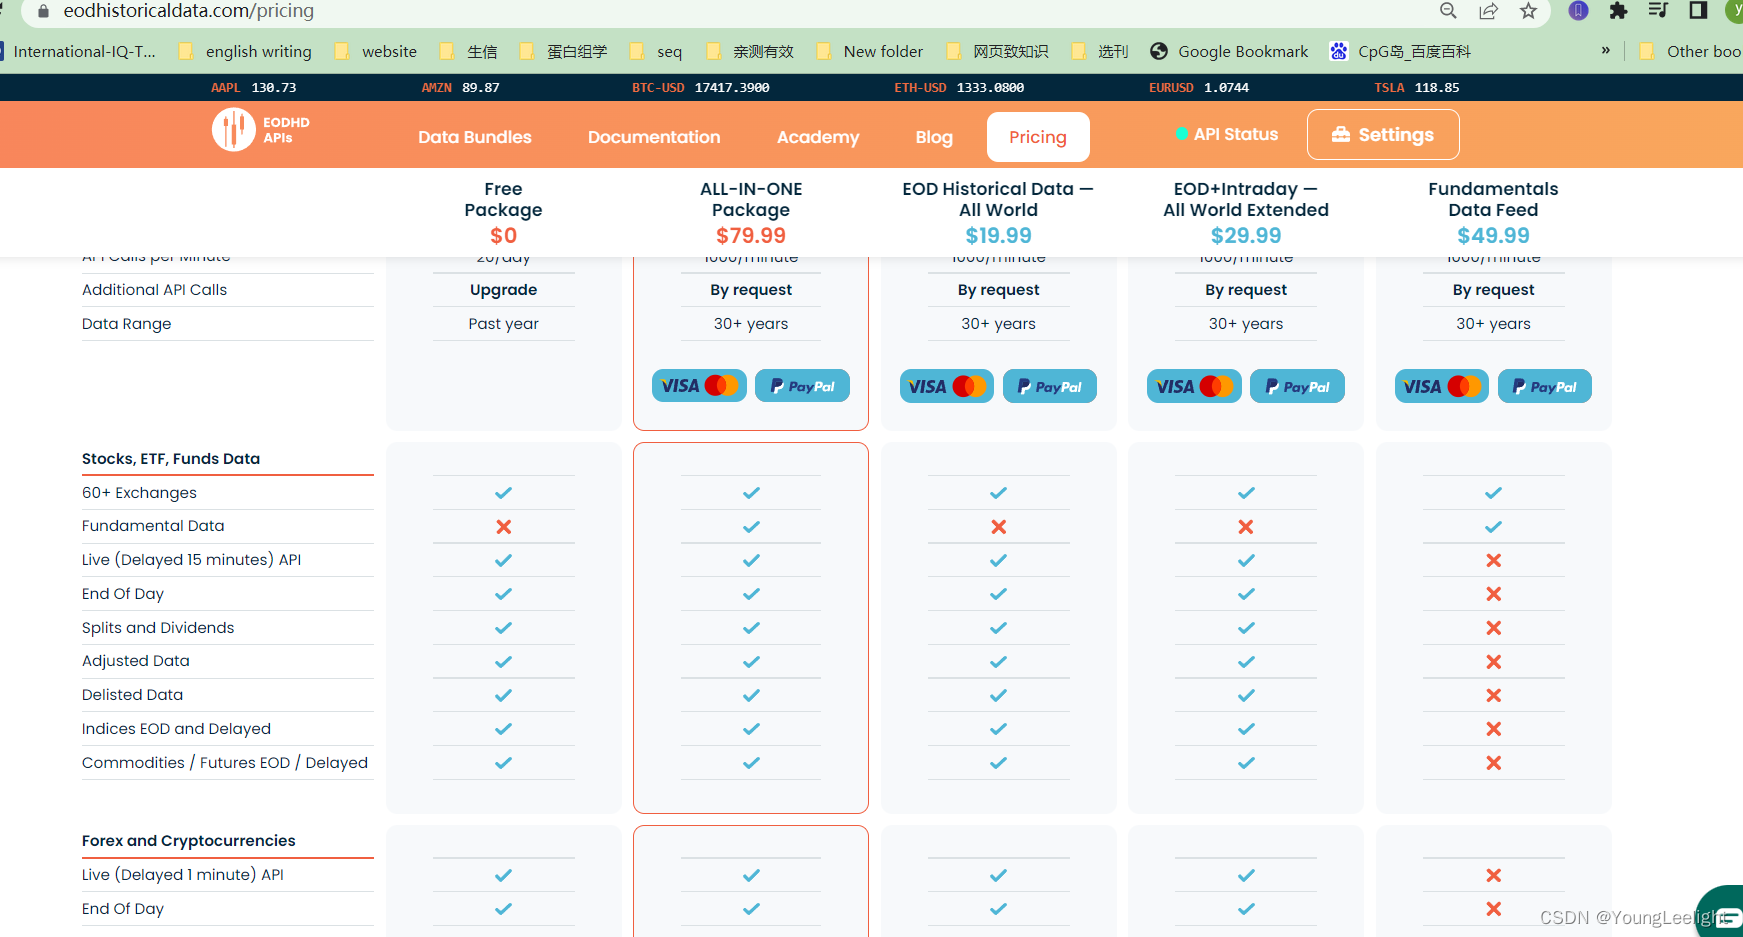Open the chat widget at the bottom corner
The height and width of the screenshot is (937, 1743).
pyautogui.click(x=1722, y=913)
